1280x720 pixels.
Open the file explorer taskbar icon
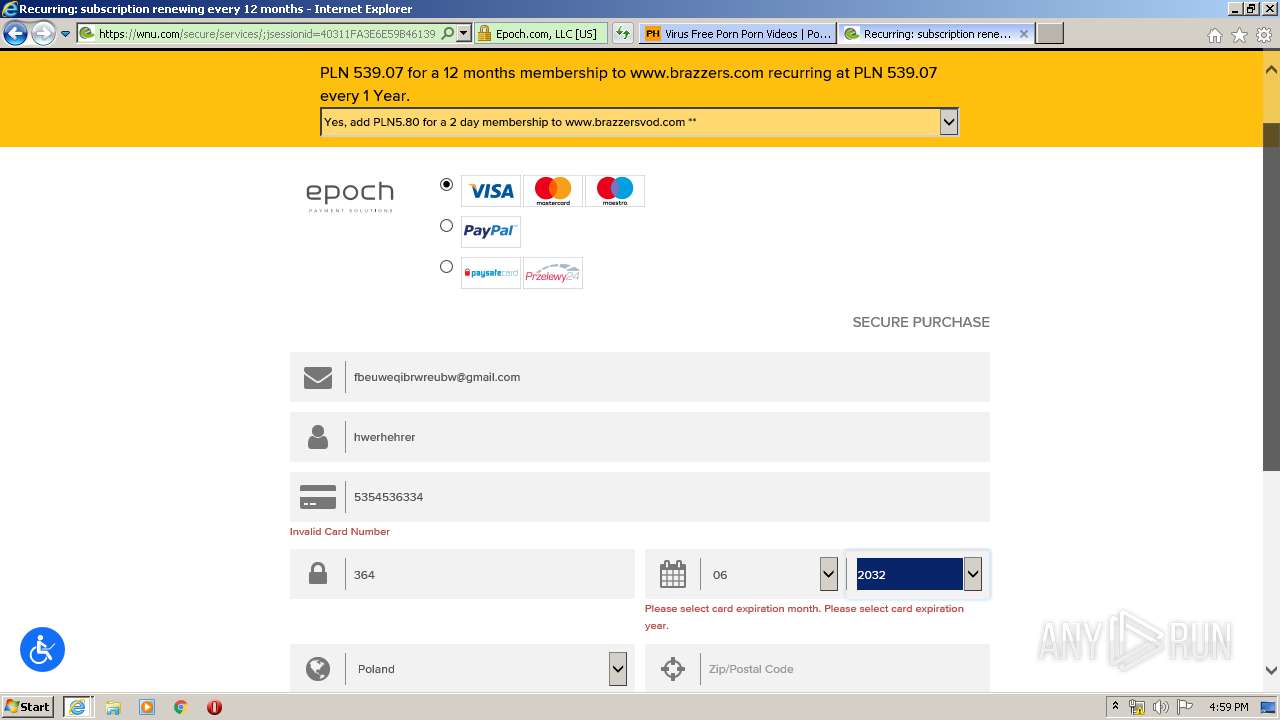tap(113, 707)
